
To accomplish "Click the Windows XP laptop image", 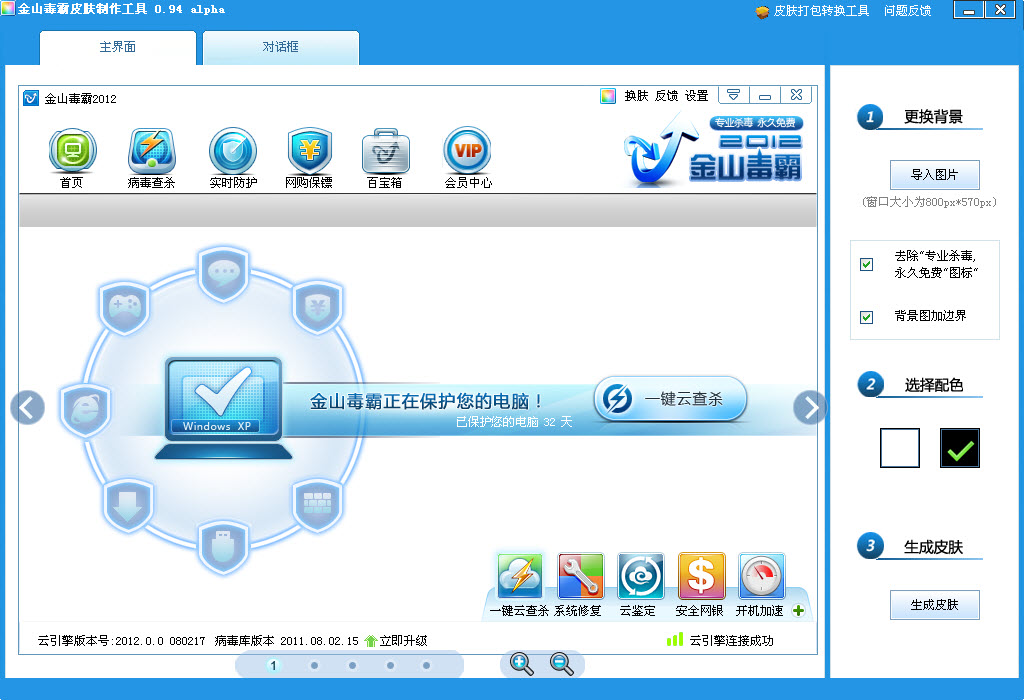I will pyautogui.click(x=223, y=408).
